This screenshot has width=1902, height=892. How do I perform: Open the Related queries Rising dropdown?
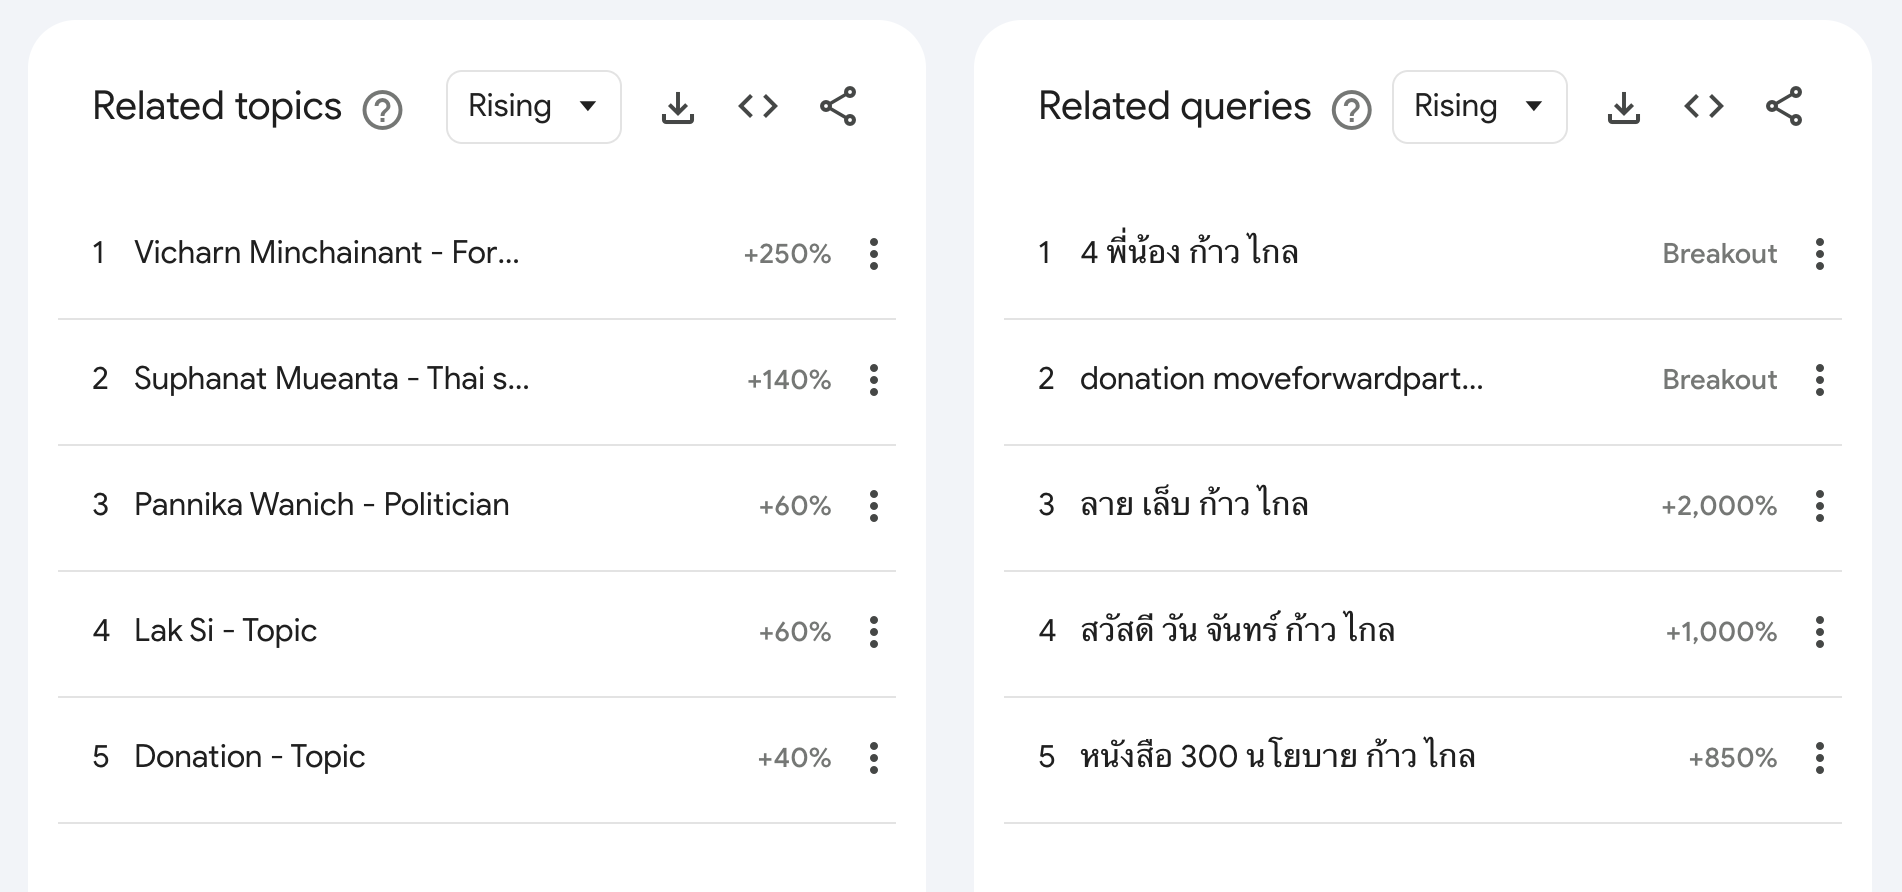pyautogui.click(x=1479, y=107)
